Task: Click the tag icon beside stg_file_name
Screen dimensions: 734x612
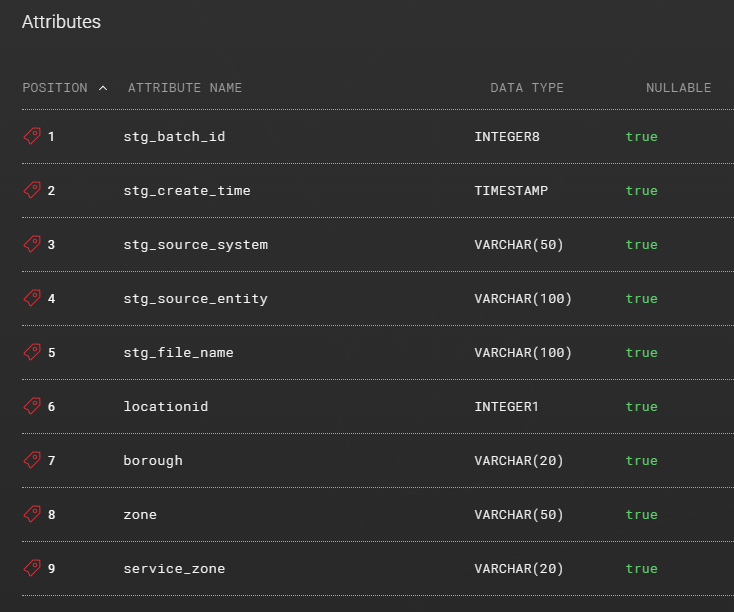Action: point(32,352)
